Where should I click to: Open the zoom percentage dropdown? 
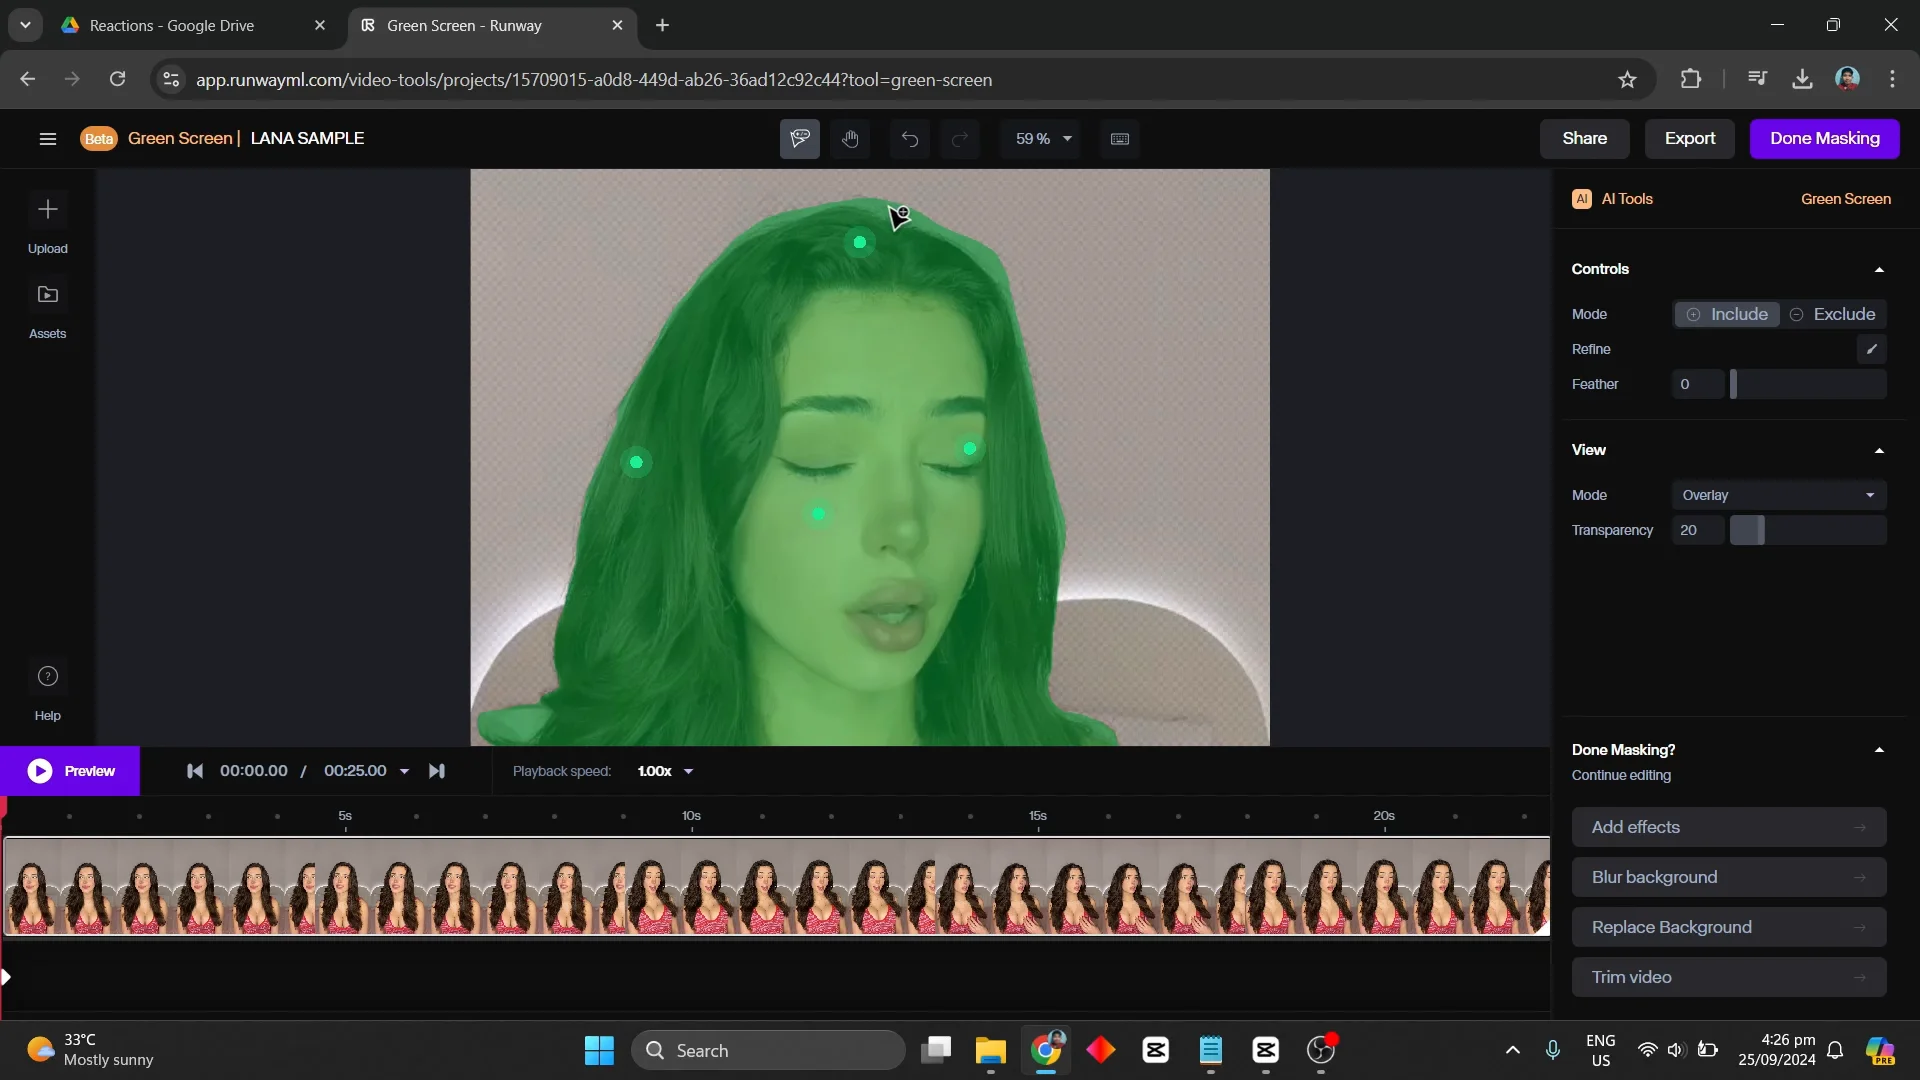pos(1042,138)
